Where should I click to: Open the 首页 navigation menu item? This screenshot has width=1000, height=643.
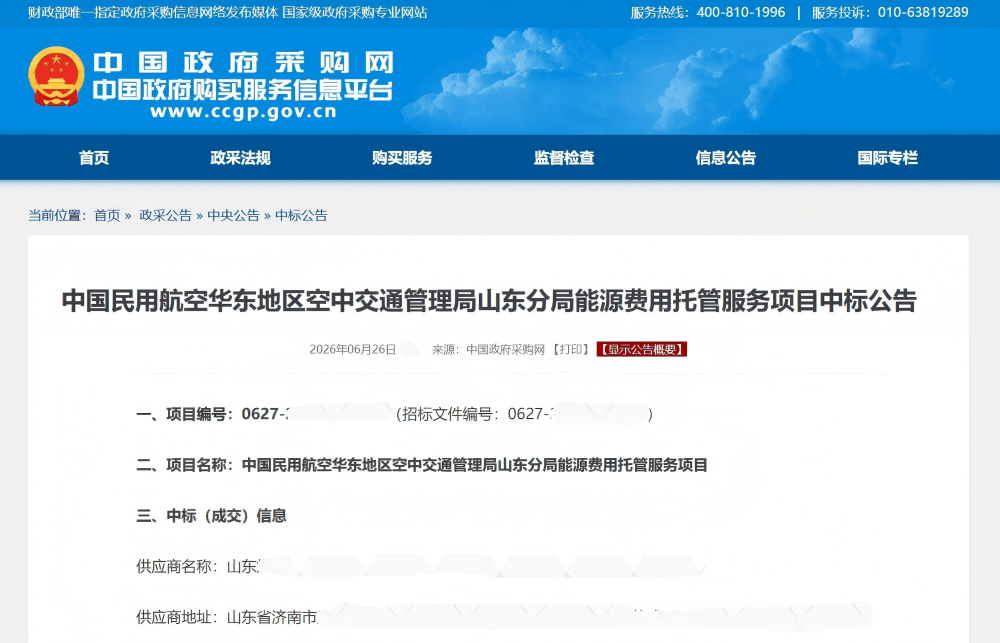(x=94, y=158)
